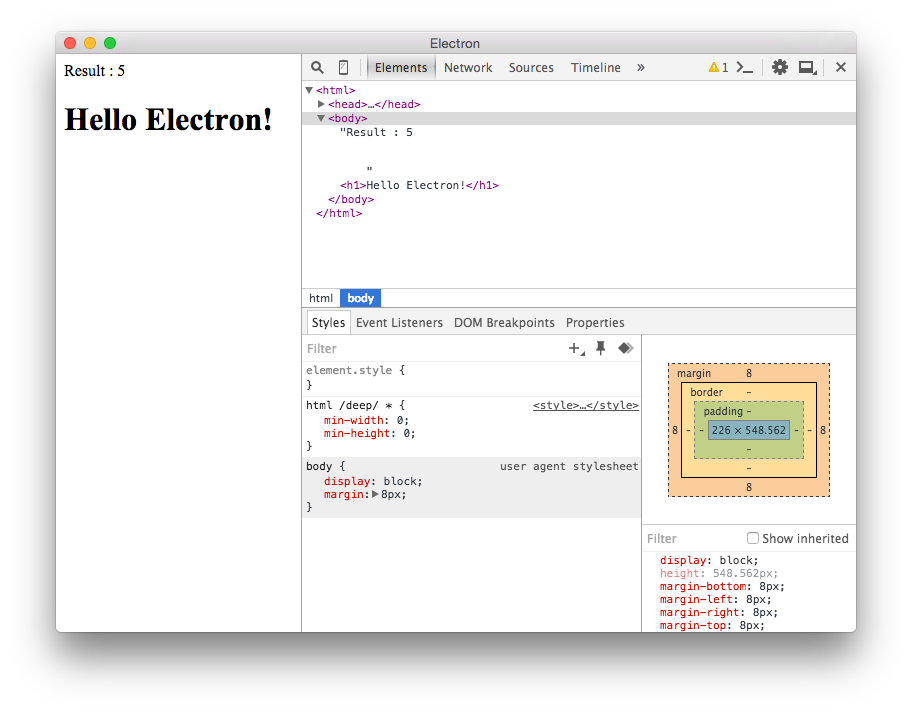Change DevTools dock position icon
This screenshot has height=712, width=912.
pyautogui.click(x=808, y=67)
